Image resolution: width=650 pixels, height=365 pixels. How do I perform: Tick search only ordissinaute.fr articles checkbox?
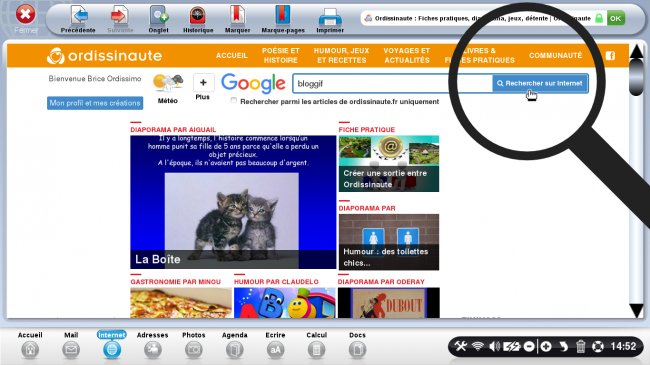(x=234, y=101)
